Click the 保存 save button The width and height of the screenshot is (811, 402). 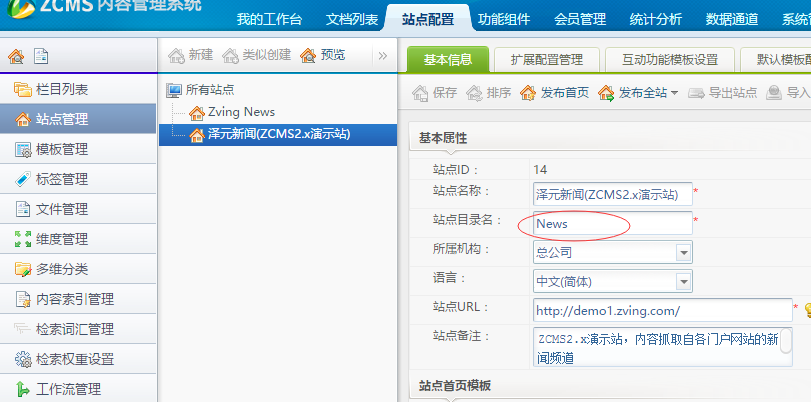(x=435, y=93)
